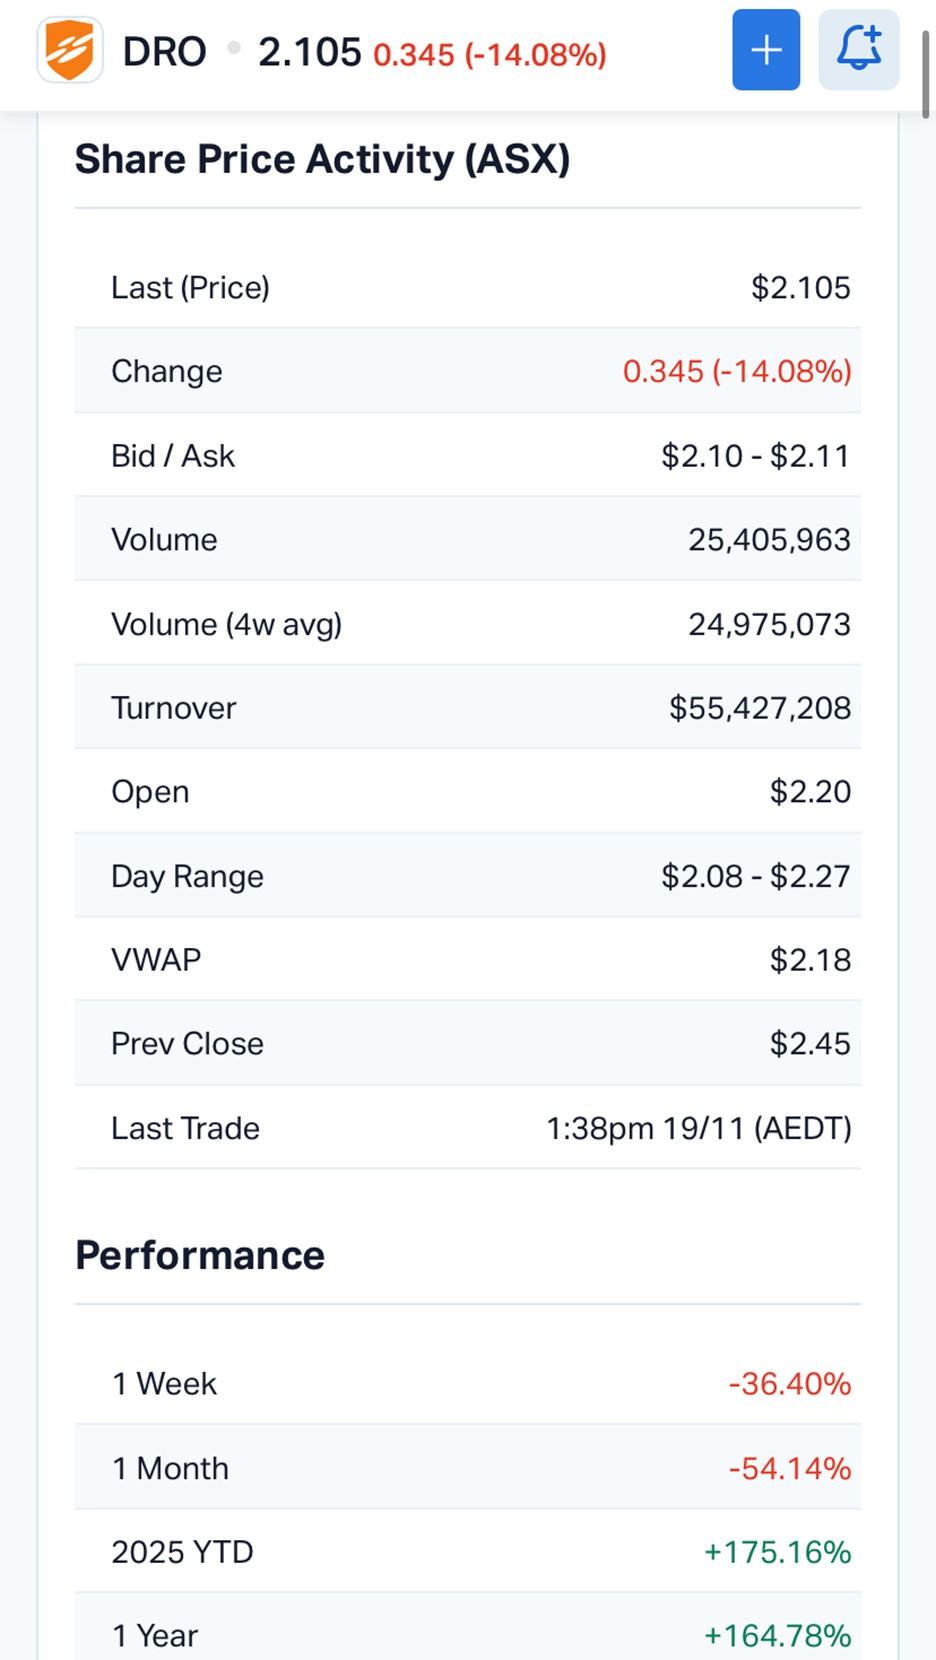Tap the blue plus add button
The width and height of the screenshot is (936, 1660).
point(766,50)
